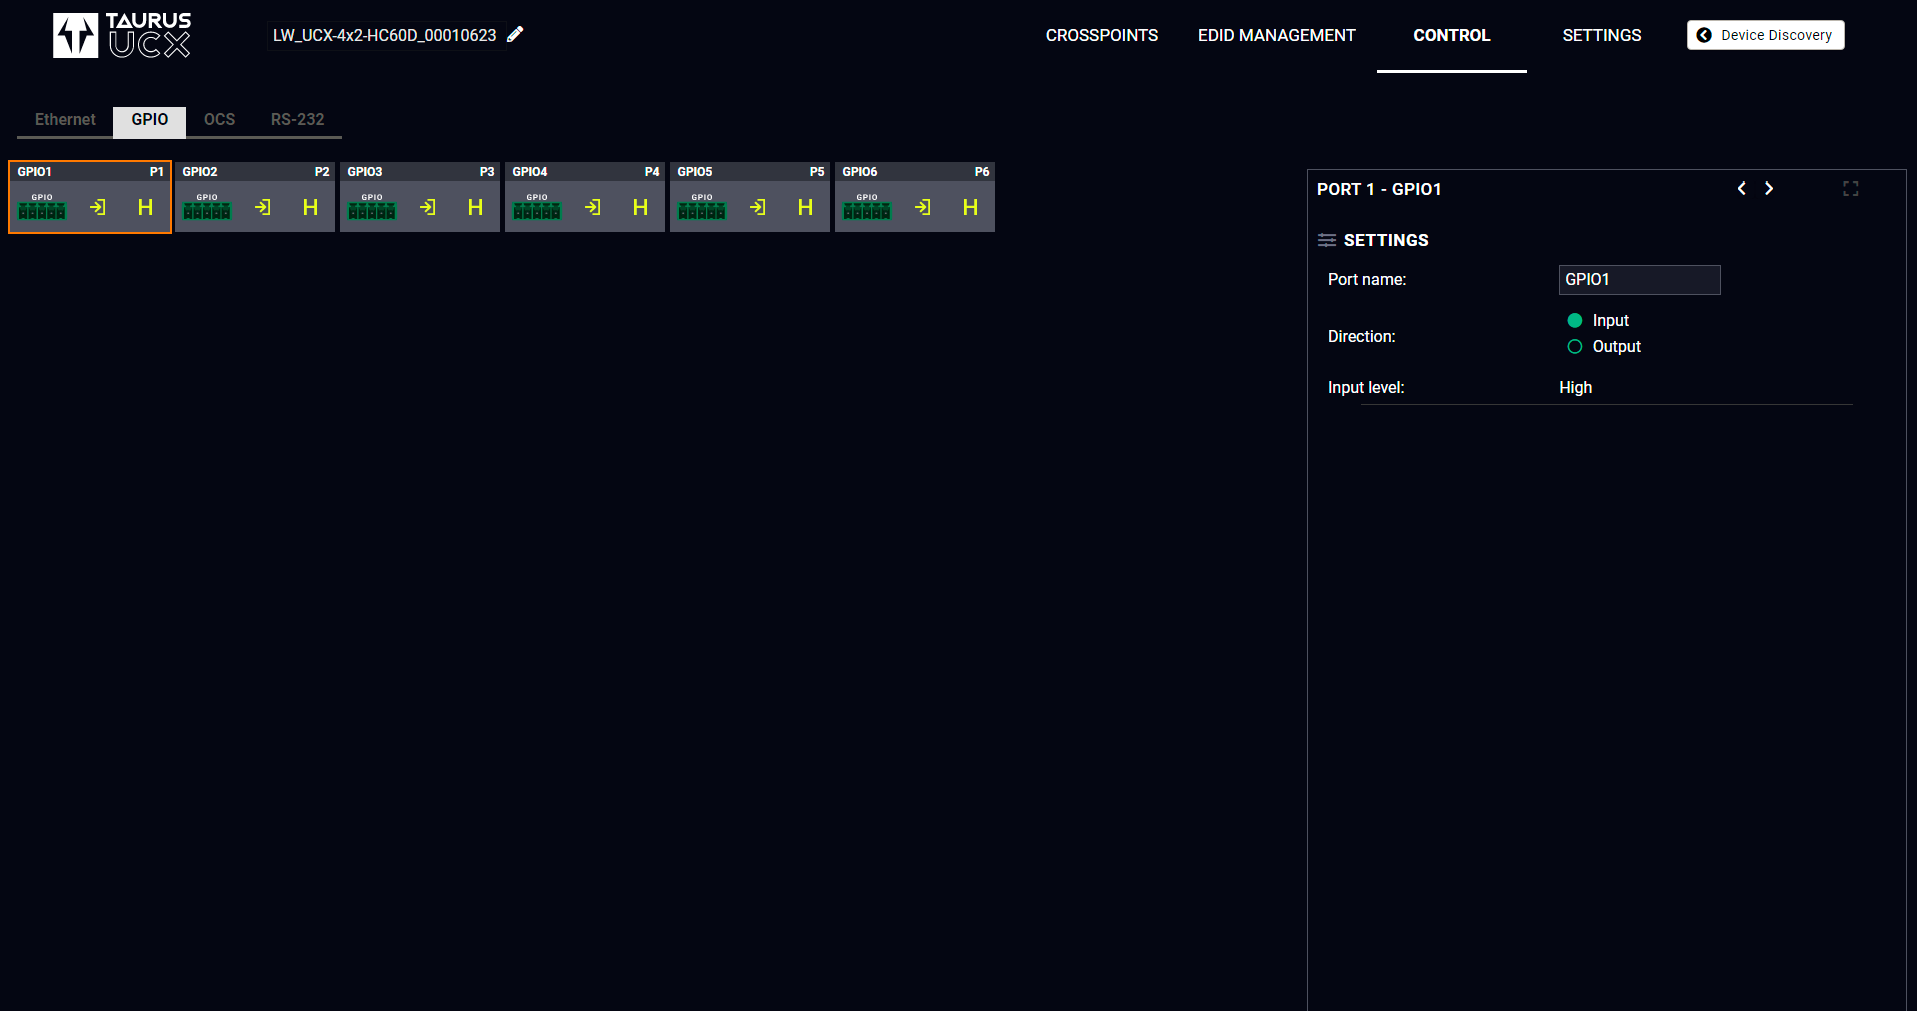Click GPIO3 high level H indicator
The width and height of the screenshot is (1917, 1011).
475,207
